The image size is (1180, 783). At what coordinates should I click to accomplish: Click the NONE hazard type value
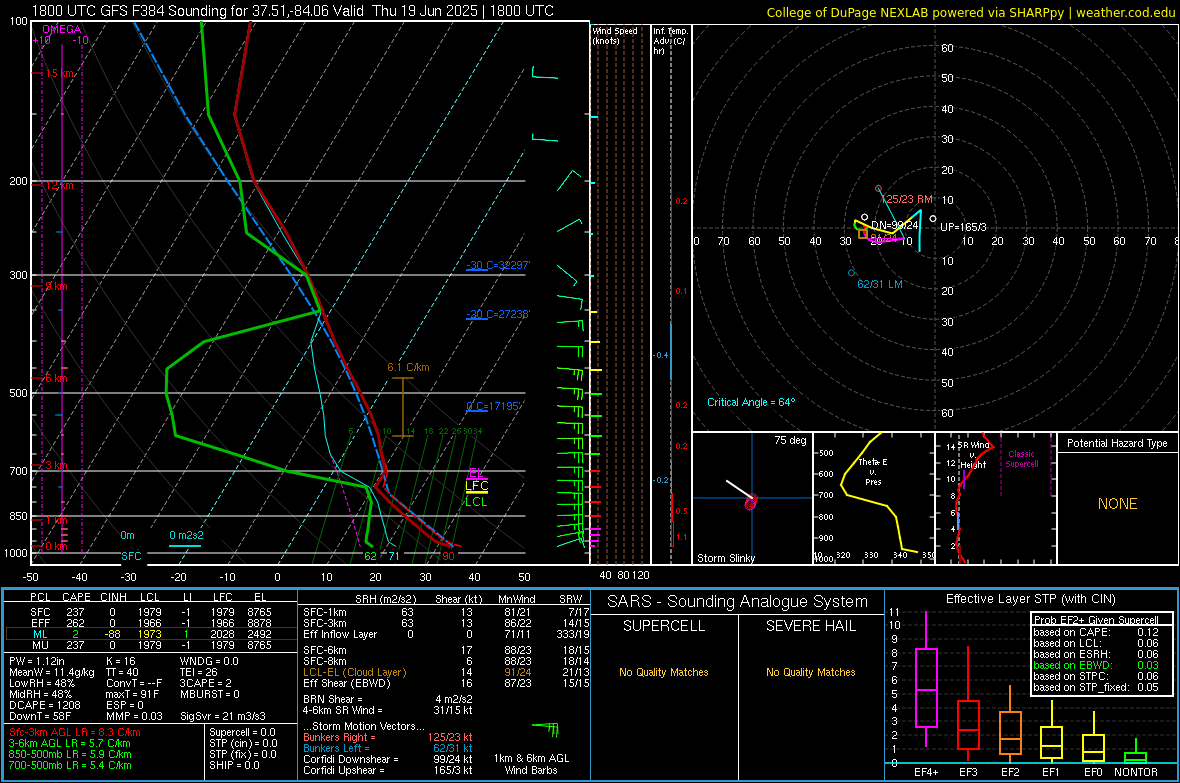1117,504
